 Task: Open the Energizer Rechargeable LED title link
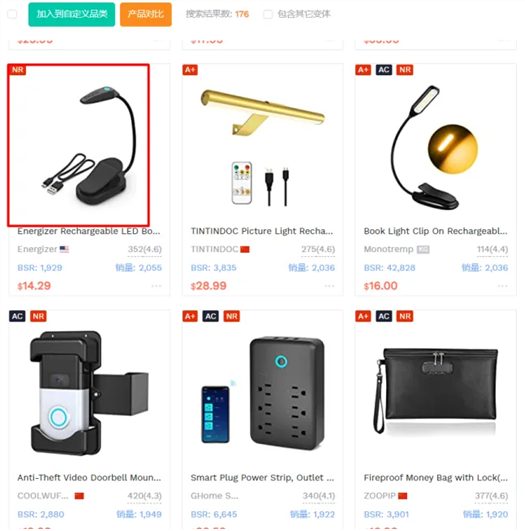tap(89, 231)
